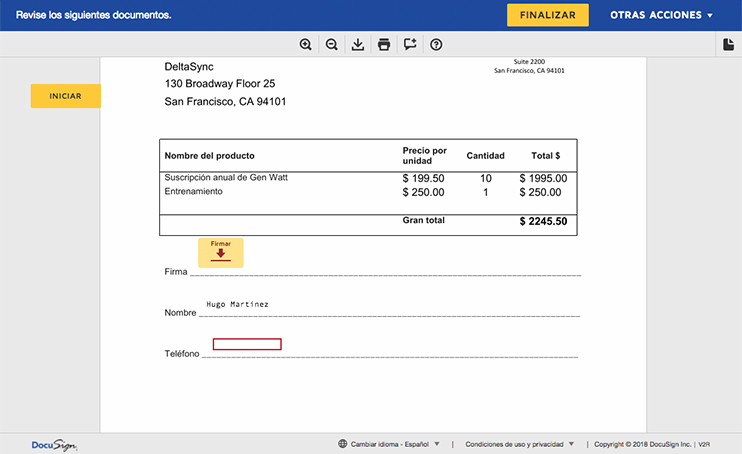This screenshot has width=742, height=454.
Task: Print the document with printer icon
Action: pos(384,45)
